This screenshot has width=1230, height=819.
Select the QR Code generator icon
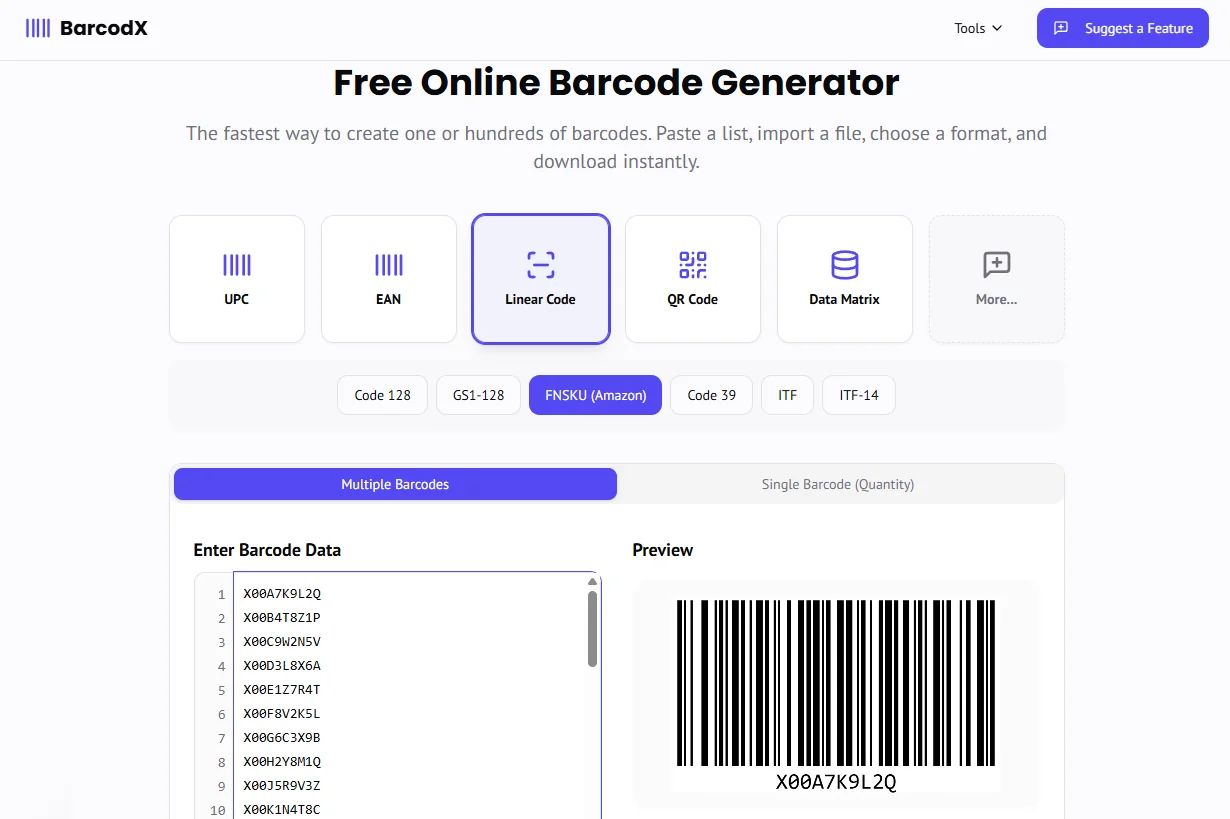692,265
